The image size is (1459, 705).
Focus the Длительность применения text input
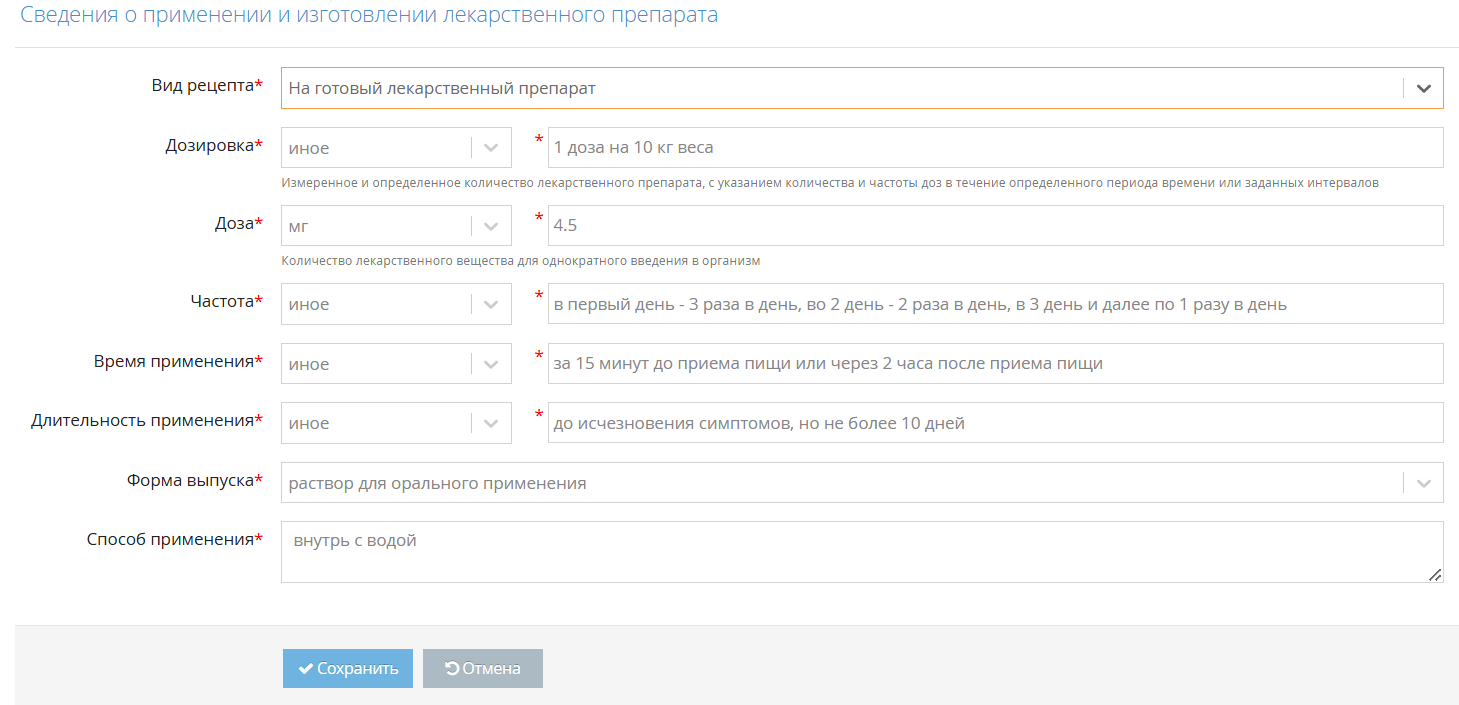pos(994,423)
